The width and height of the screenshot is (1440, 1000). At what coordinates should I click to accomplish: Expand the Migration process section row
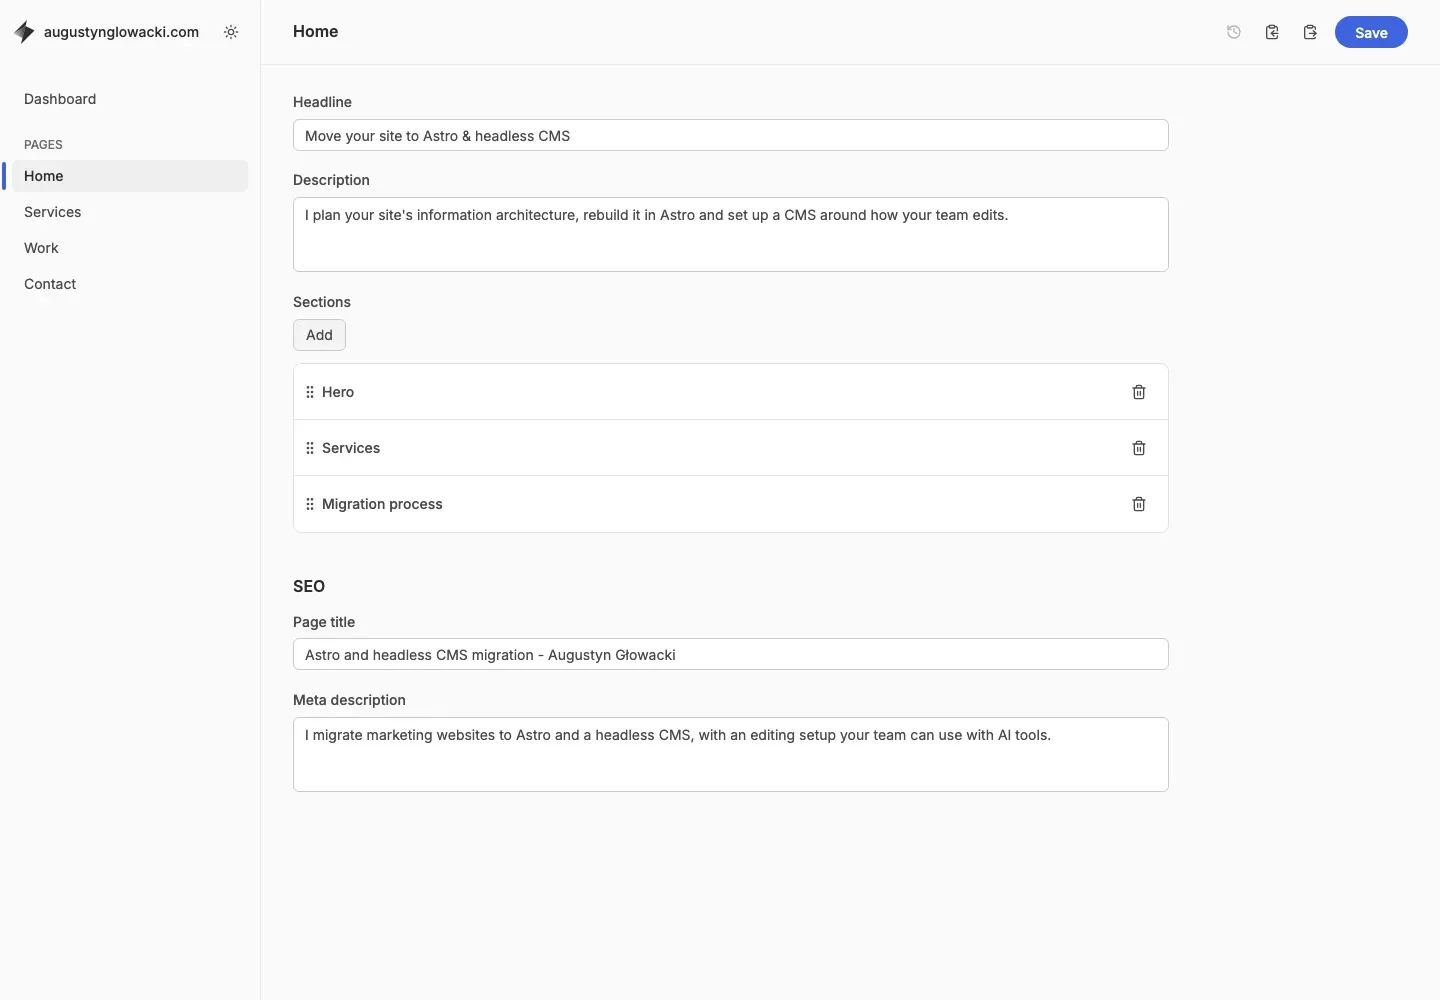click(x=730, y=504)
